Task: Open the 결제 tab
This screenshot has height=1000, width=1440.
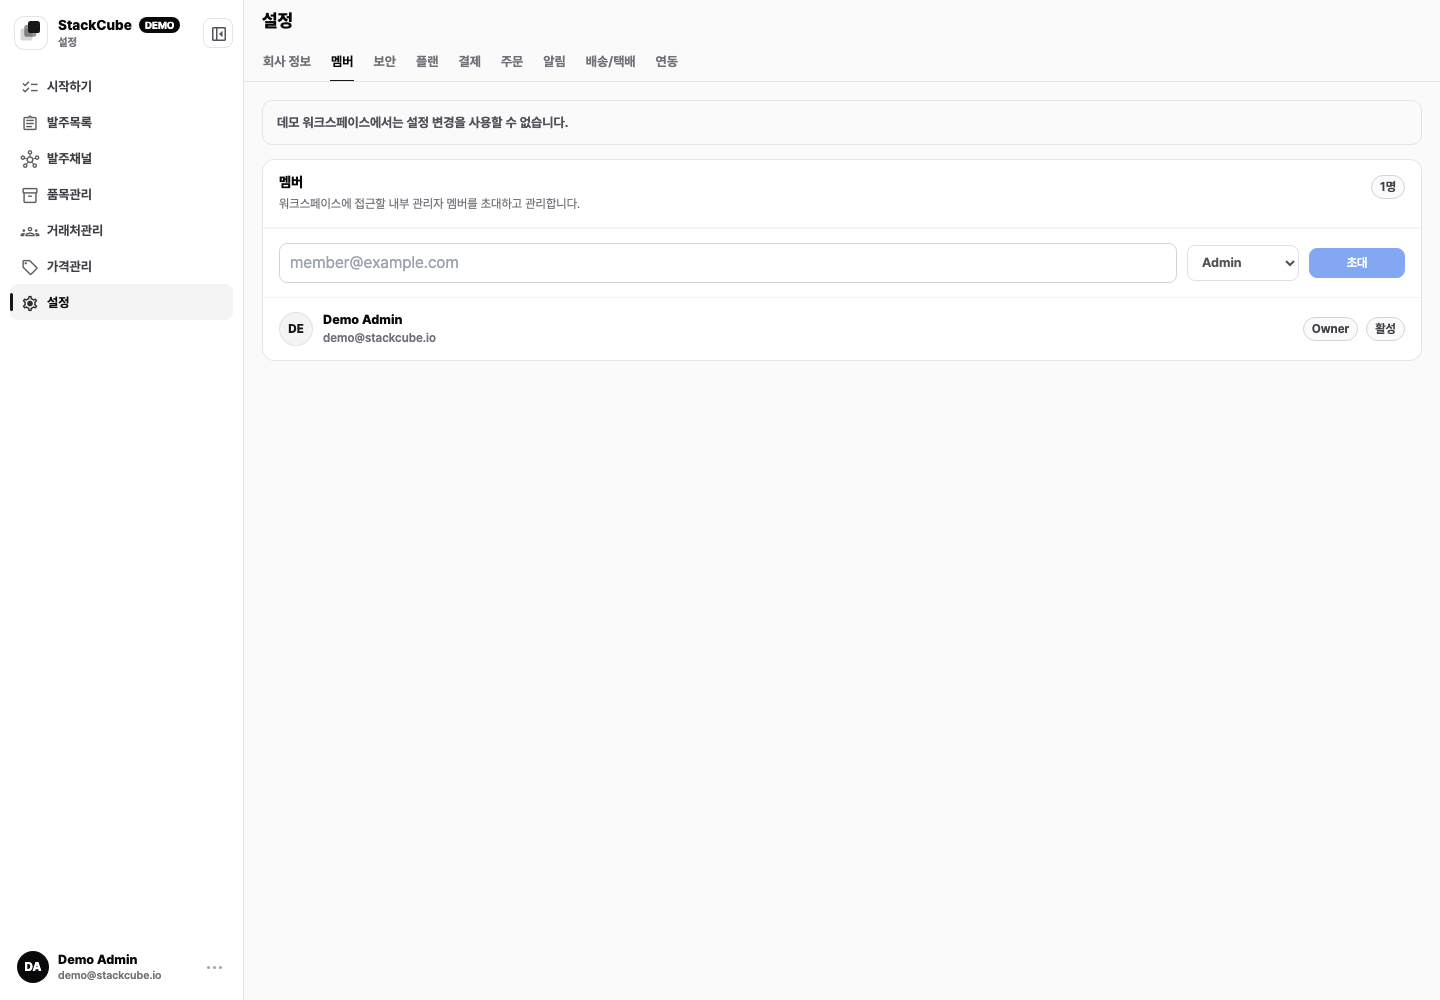Action: click(470, 62)
